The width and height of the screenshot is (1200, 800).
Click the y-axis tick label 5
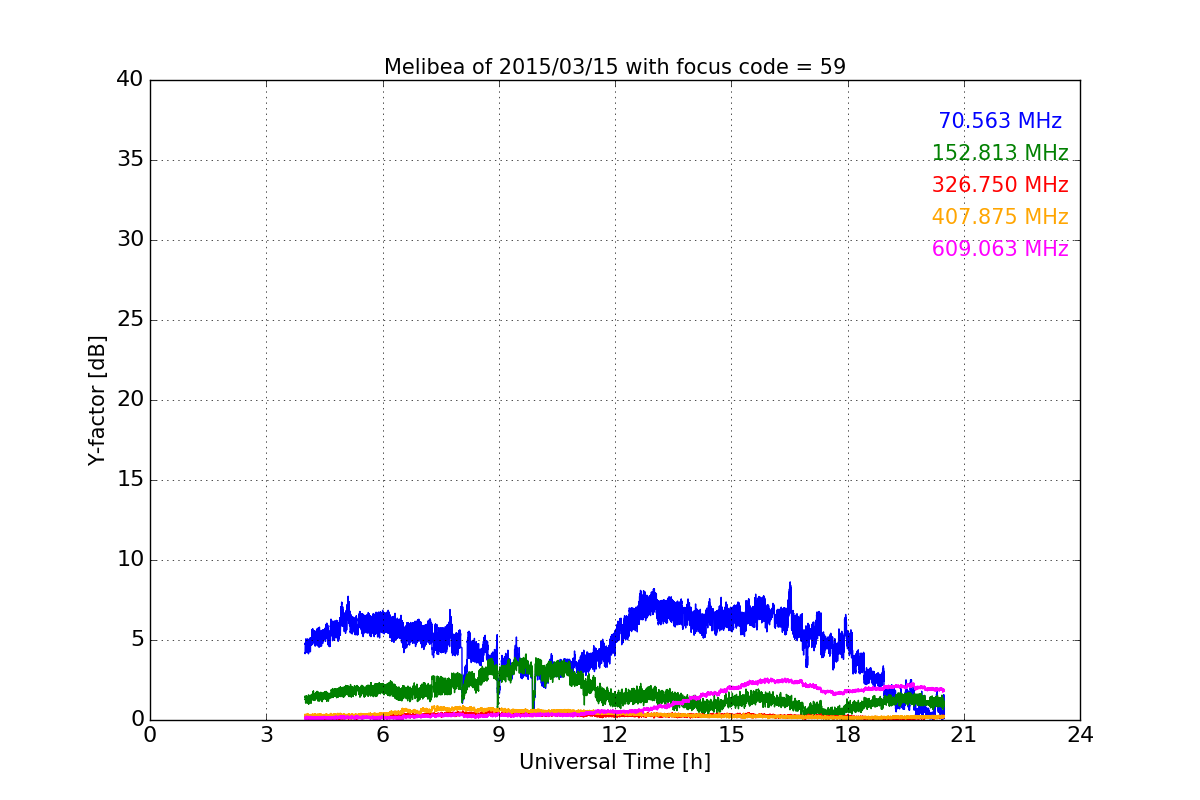pyautogui.click(x=136, y=640)
